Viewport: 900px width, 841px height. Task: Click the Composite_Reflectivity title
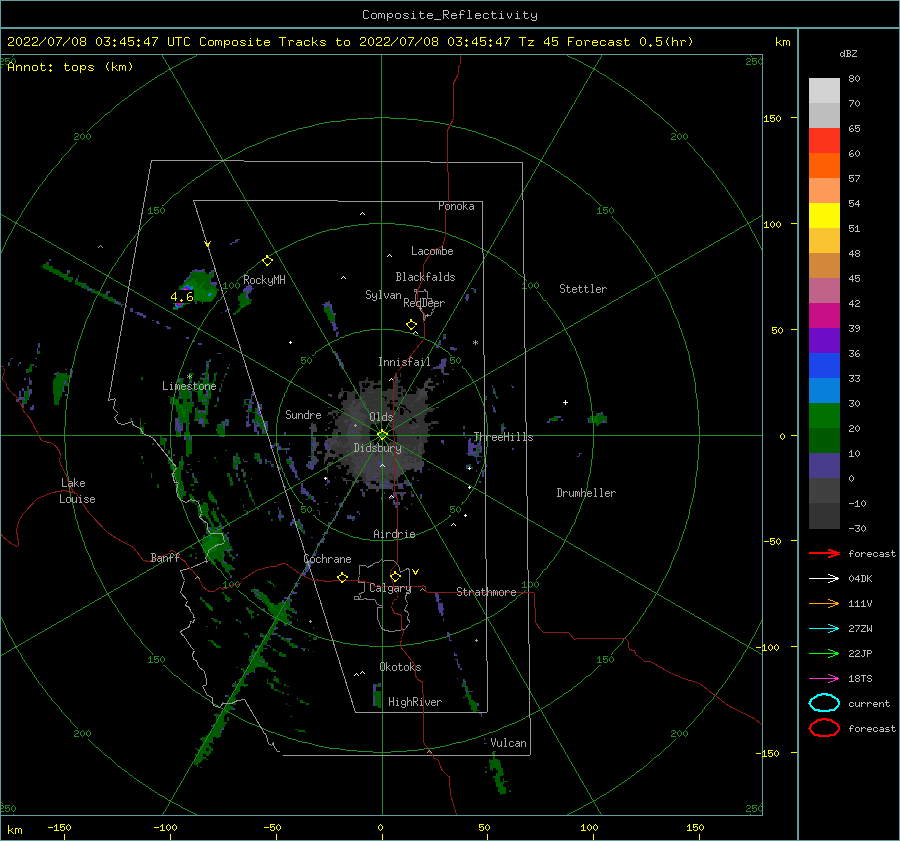coord(449,15)
